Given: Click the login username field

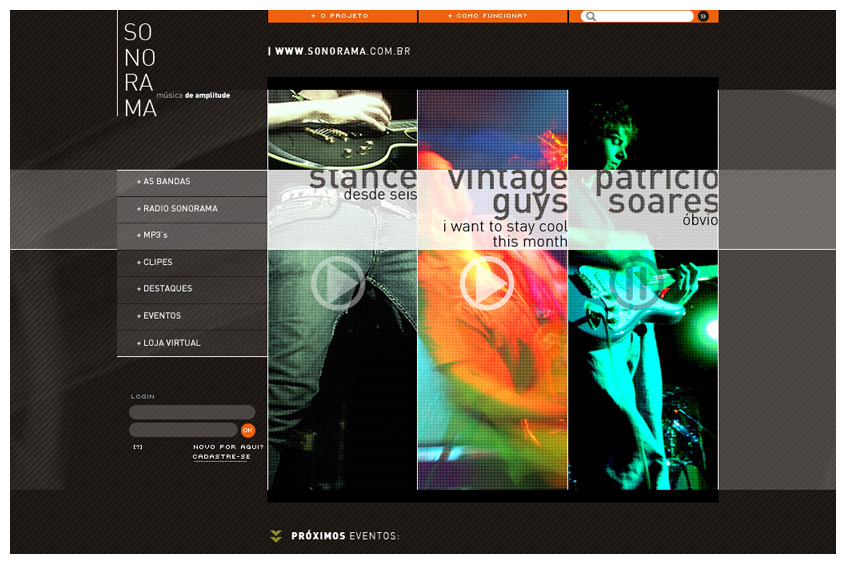Looking at the screenshot, I should [x=192, y=412].
